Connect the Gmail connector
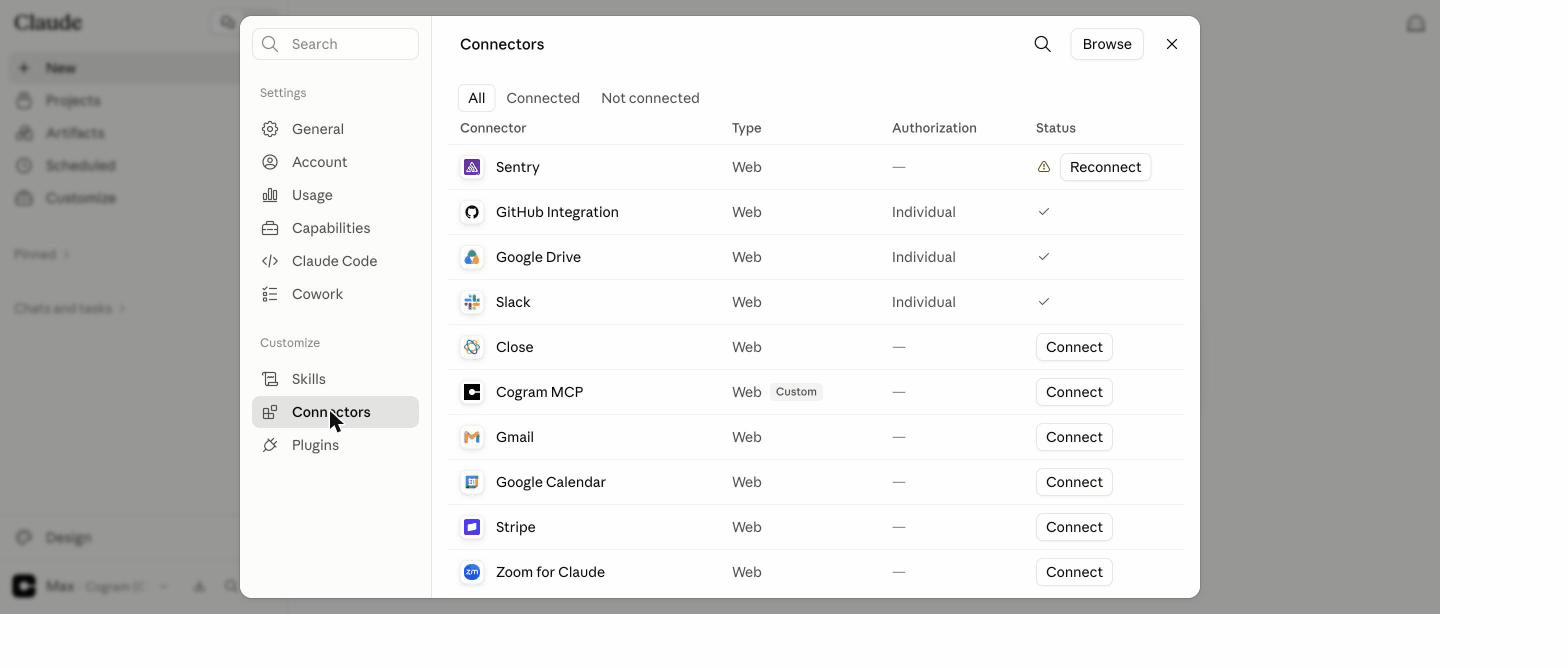This screenshot has height=668, width=1568. point(1074,437)
